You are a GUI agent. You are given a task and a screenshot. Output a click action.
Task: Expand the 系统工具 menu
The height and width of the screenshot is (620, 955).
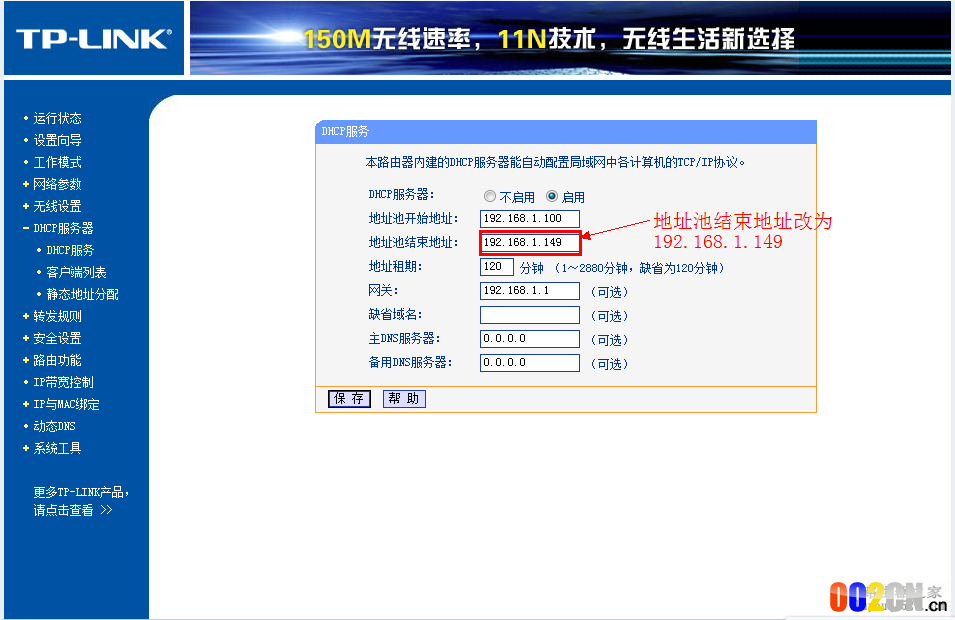click(57, 448)
